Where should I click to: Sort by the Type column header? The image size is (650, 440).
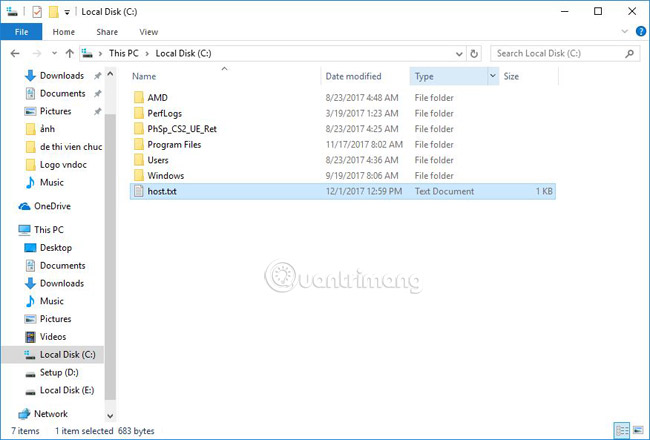click(424, 76)
